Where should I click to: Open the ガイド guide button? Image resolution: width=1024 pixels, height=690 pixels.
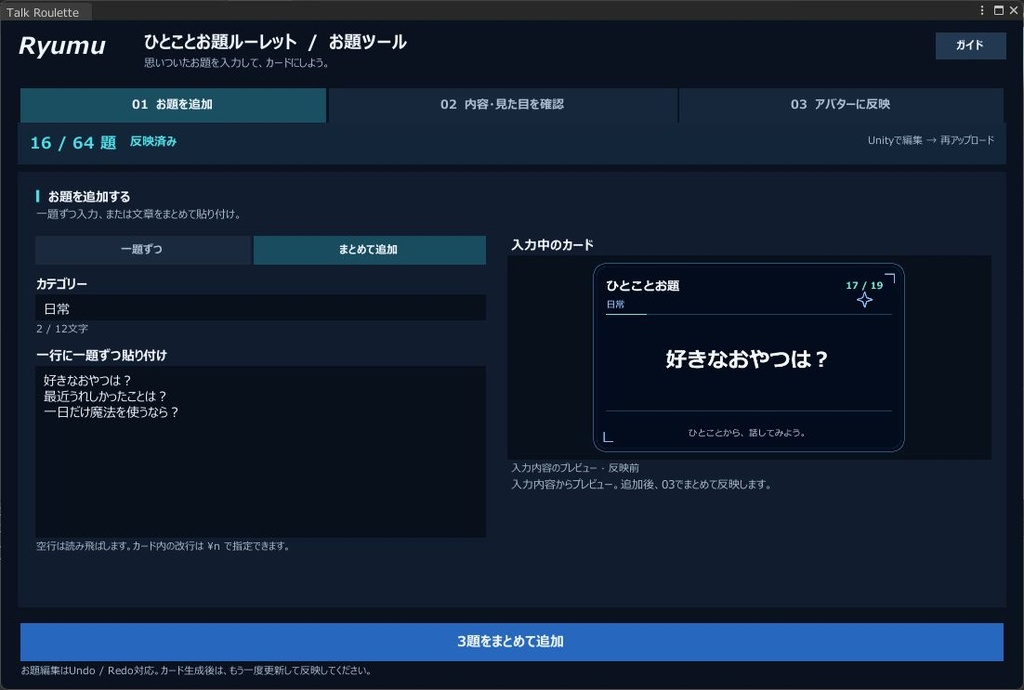pos(970,45)
